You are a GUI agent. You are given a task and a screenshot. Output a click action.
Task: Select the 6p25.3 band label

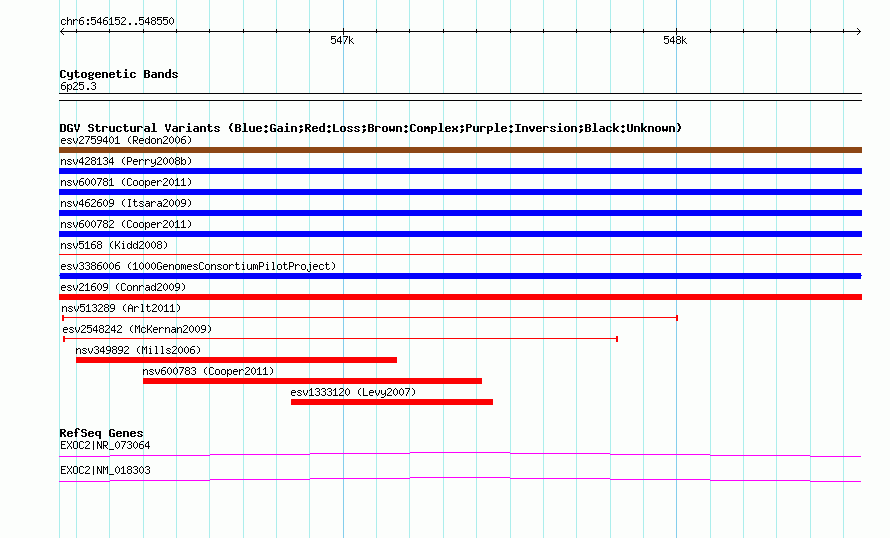coord(78,86)
